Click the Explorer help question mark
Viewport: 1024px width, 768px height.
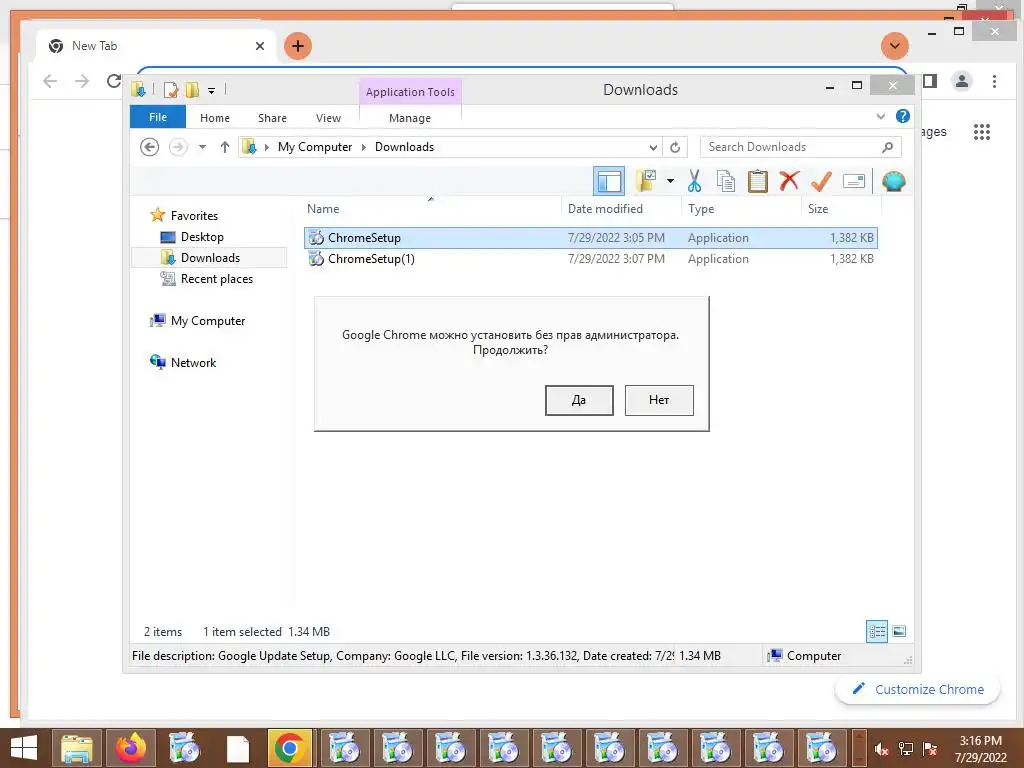[x=903, y=116]
